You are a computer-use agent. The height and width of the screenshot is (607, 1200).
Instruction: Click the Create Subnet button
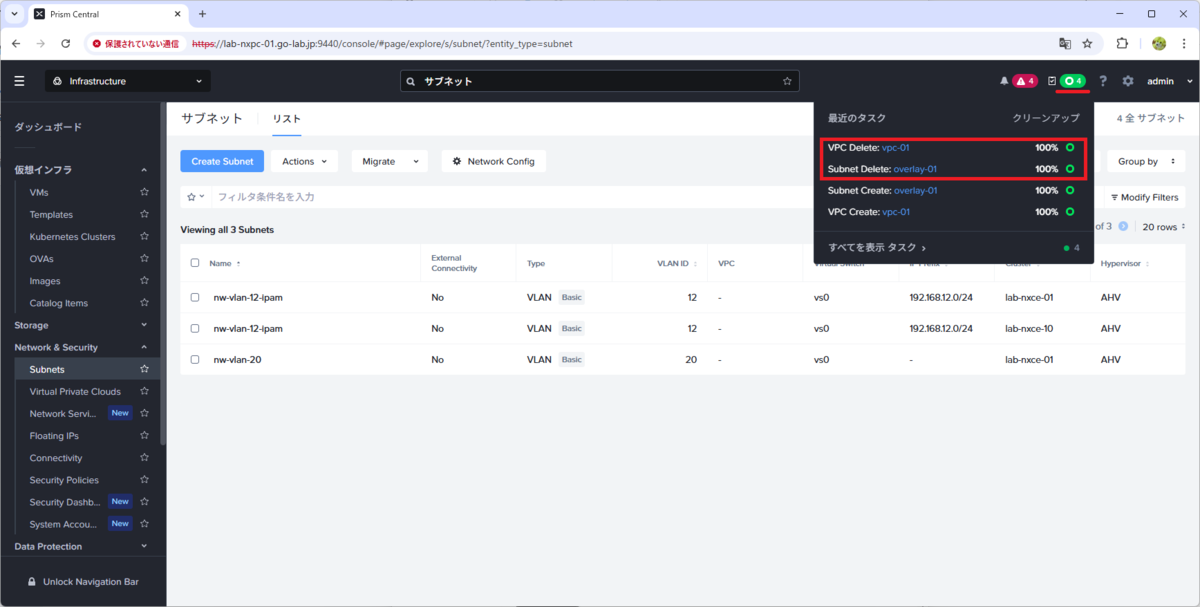(222, 161)
